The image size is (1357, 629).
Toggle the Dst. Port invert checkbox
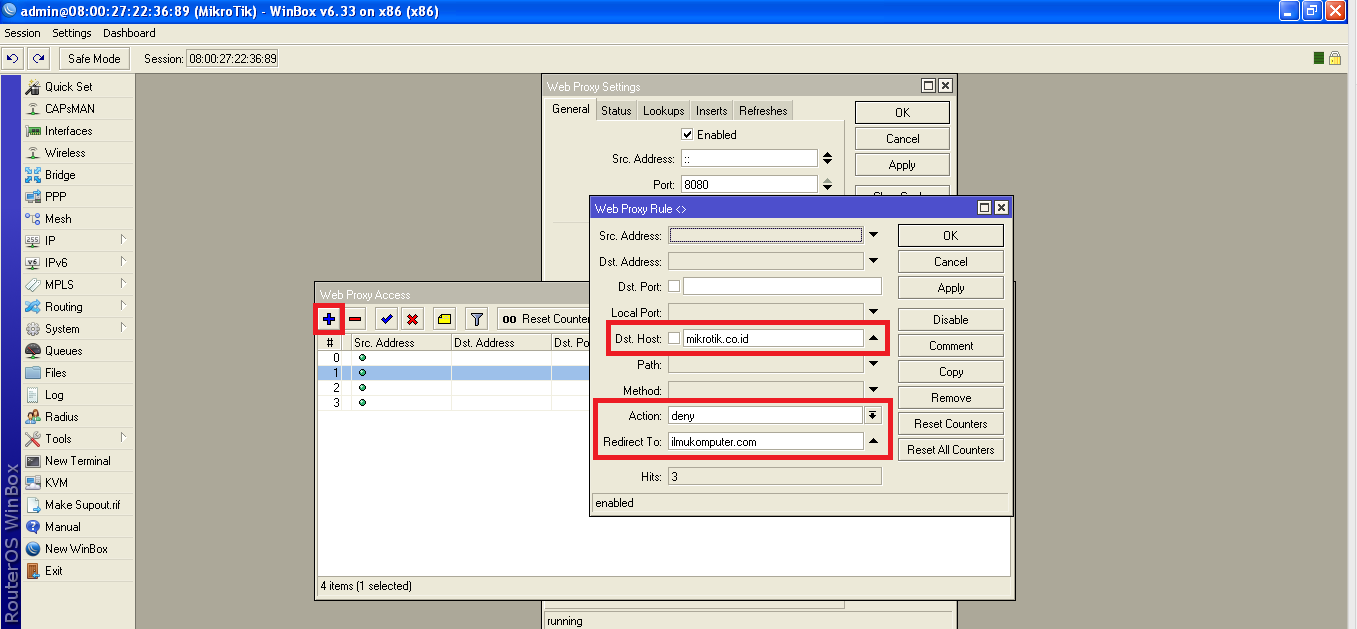674,286
